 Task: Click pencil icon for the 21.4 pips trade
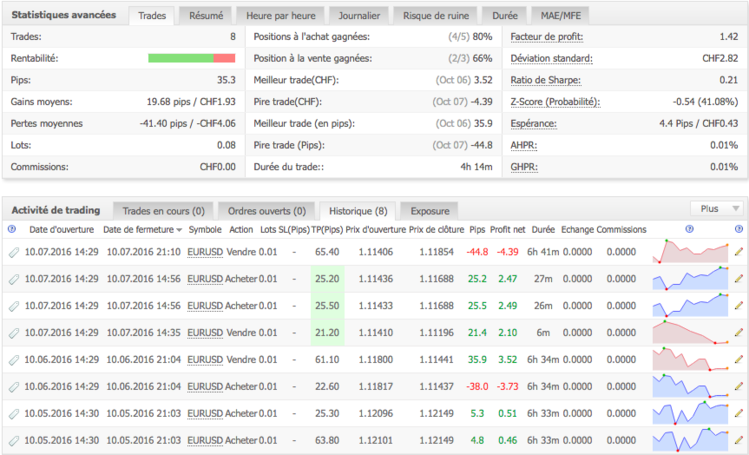click(739, 332)
